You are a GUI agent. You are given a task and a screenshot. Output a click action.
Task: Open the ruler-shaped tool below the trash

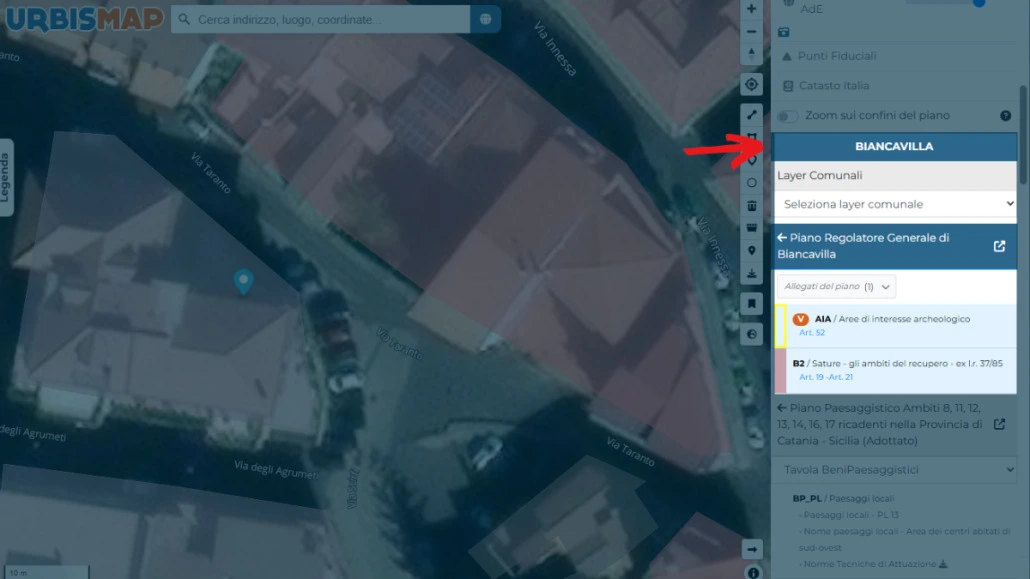click(x=751, y=228)
